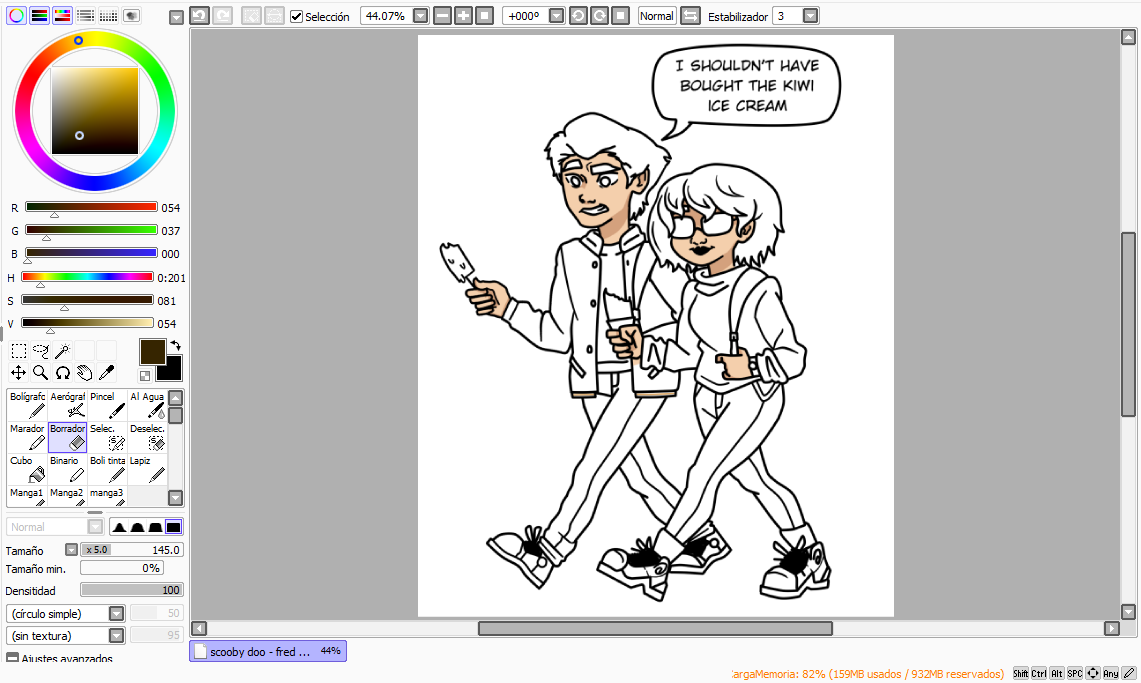Screen dimensions: 1141x683
Task: Click the redo button
Action: point(223,15)
